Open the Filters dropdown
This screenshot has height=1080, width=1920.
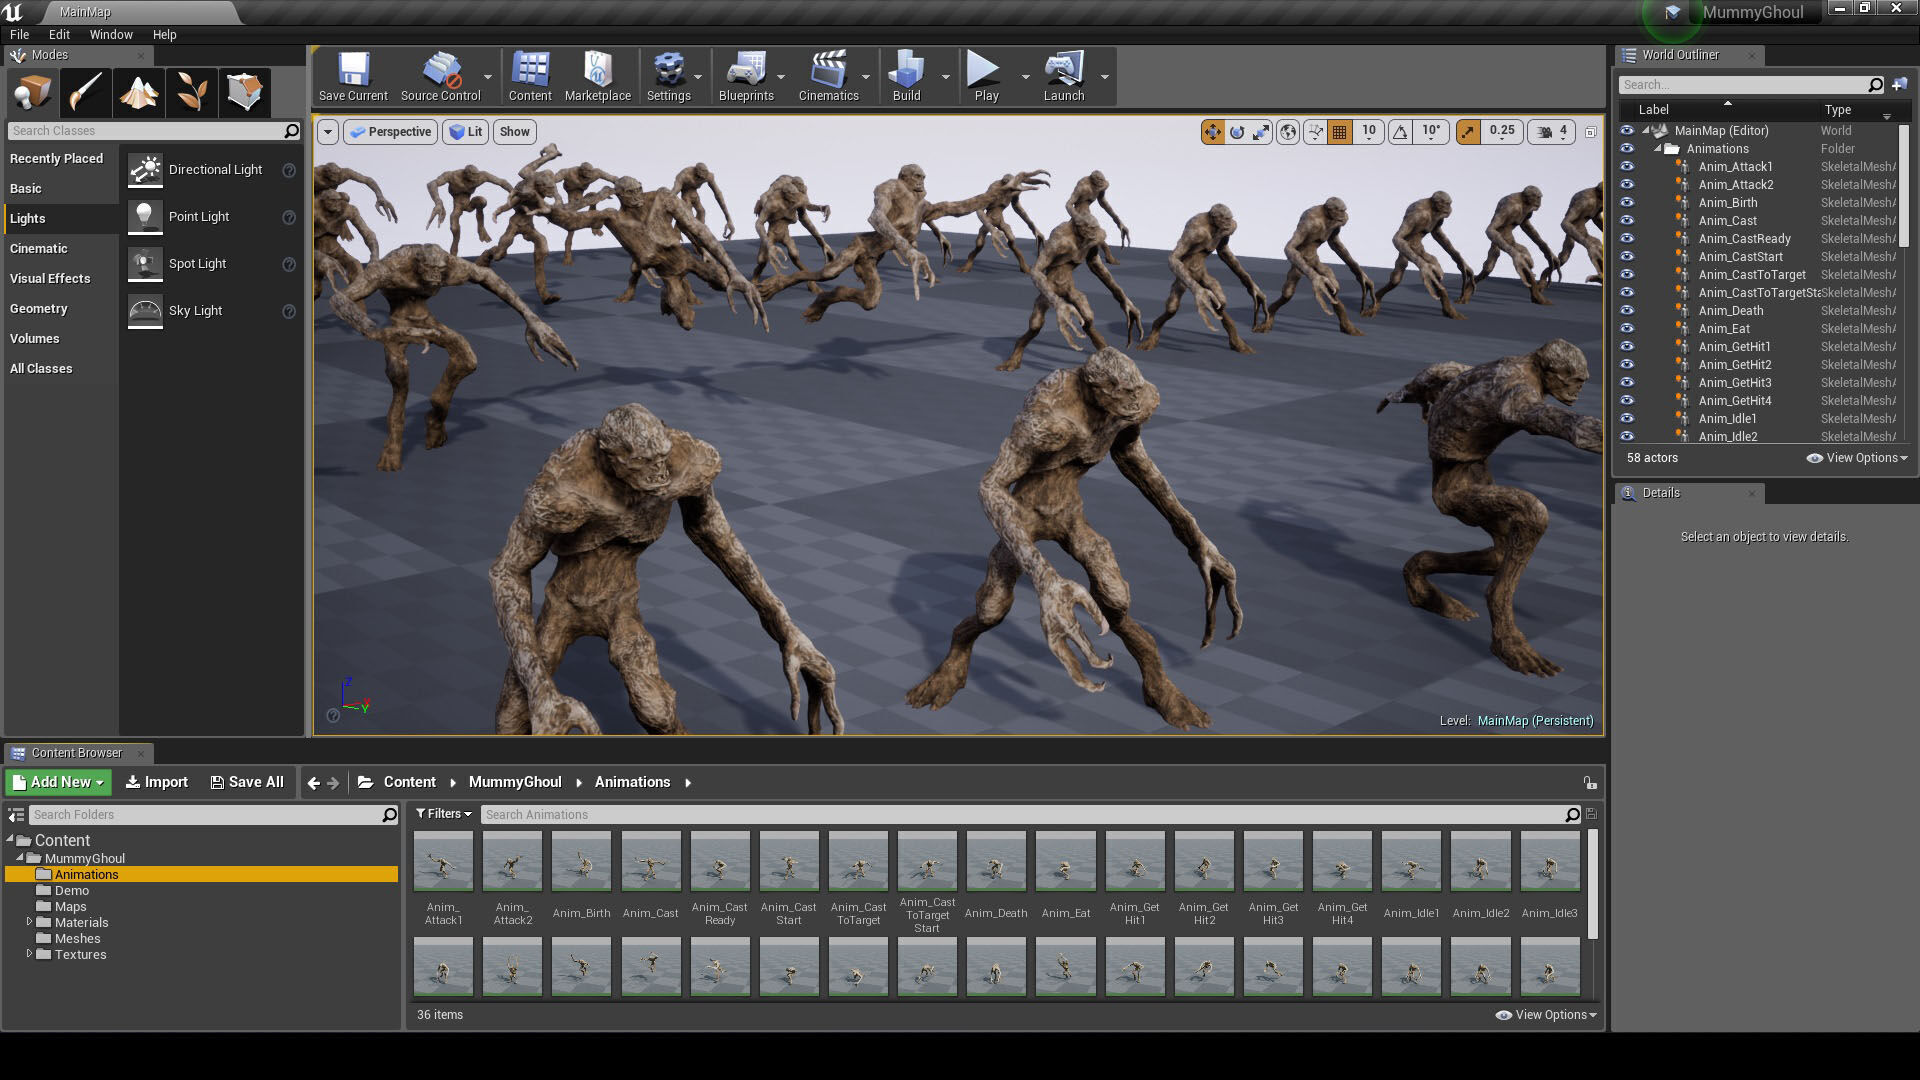point(443,815)
